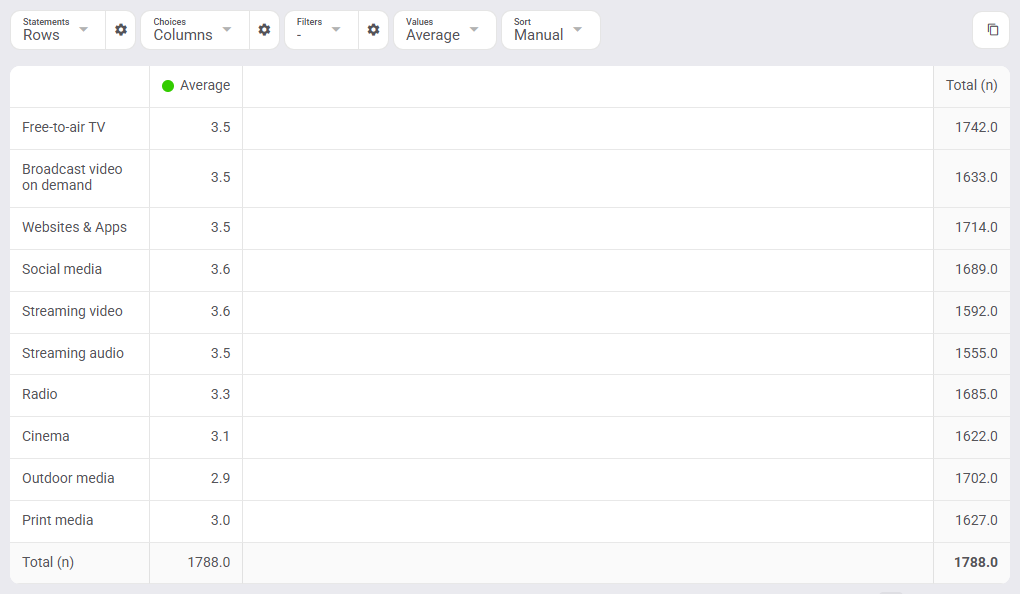Open the Sort Manual dropdown

click(x=550, y=30)
